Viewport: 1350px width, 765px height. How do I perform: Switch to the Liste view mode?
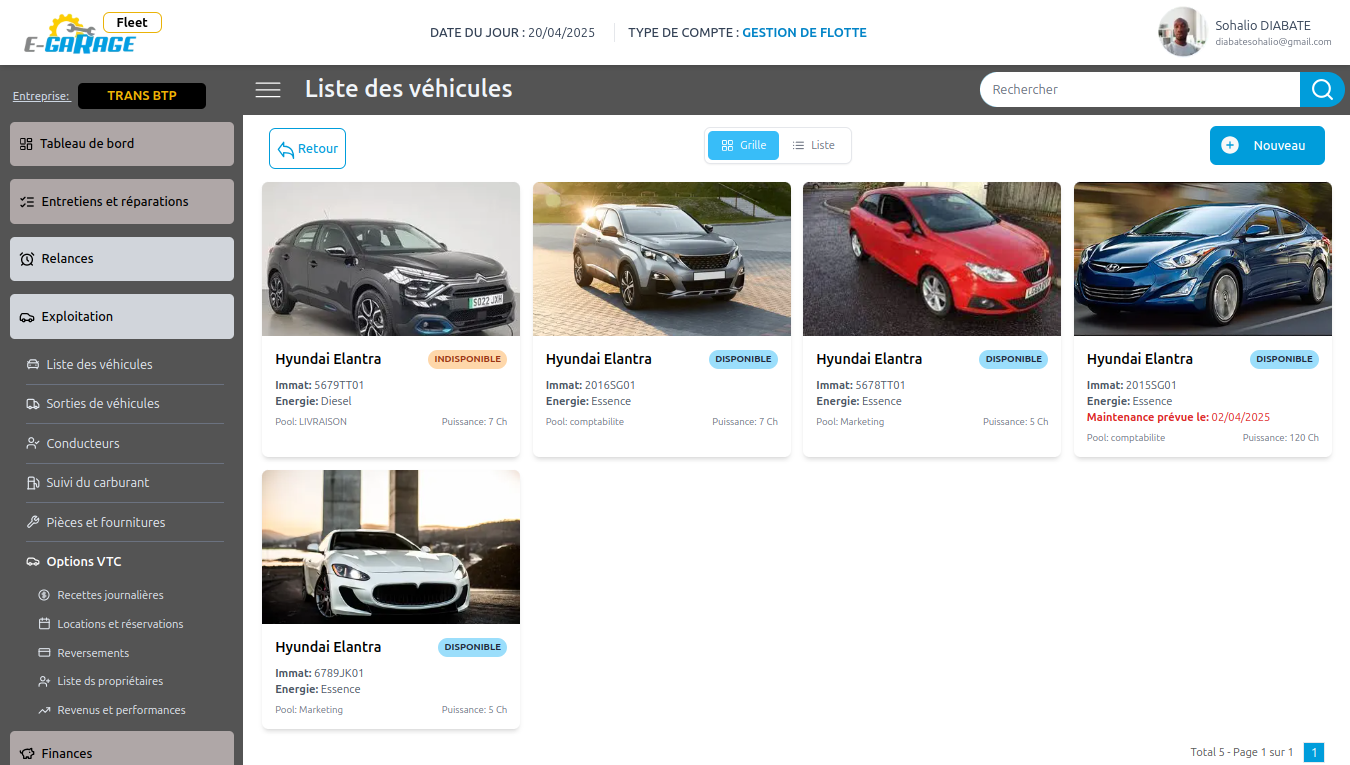click(x=813, y=145)
